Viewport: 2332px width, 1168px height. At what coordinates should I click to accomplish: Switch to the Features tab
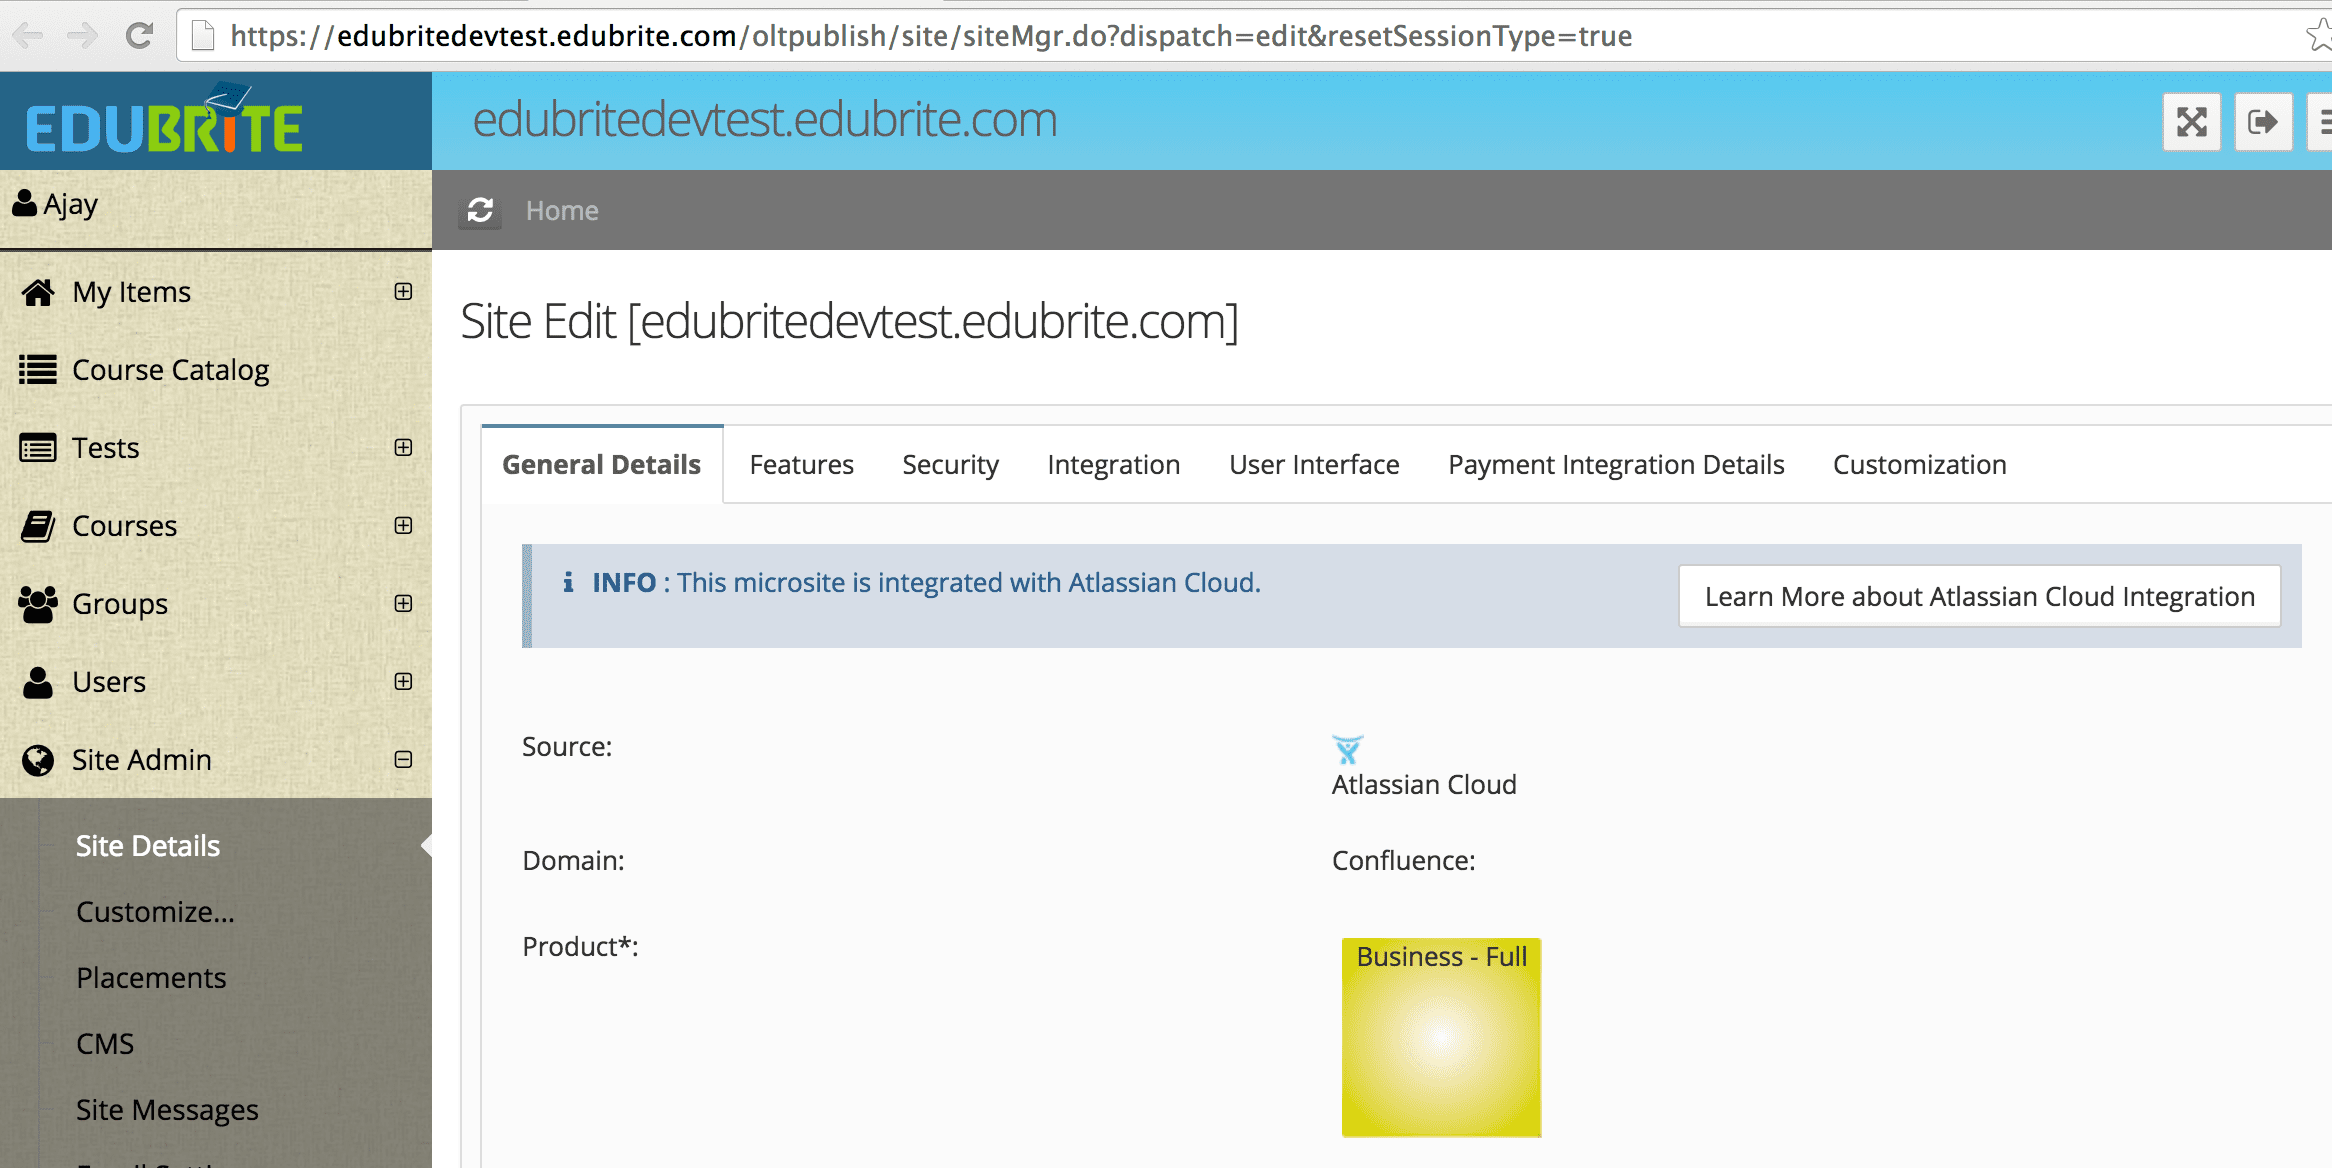pos(801,465)
